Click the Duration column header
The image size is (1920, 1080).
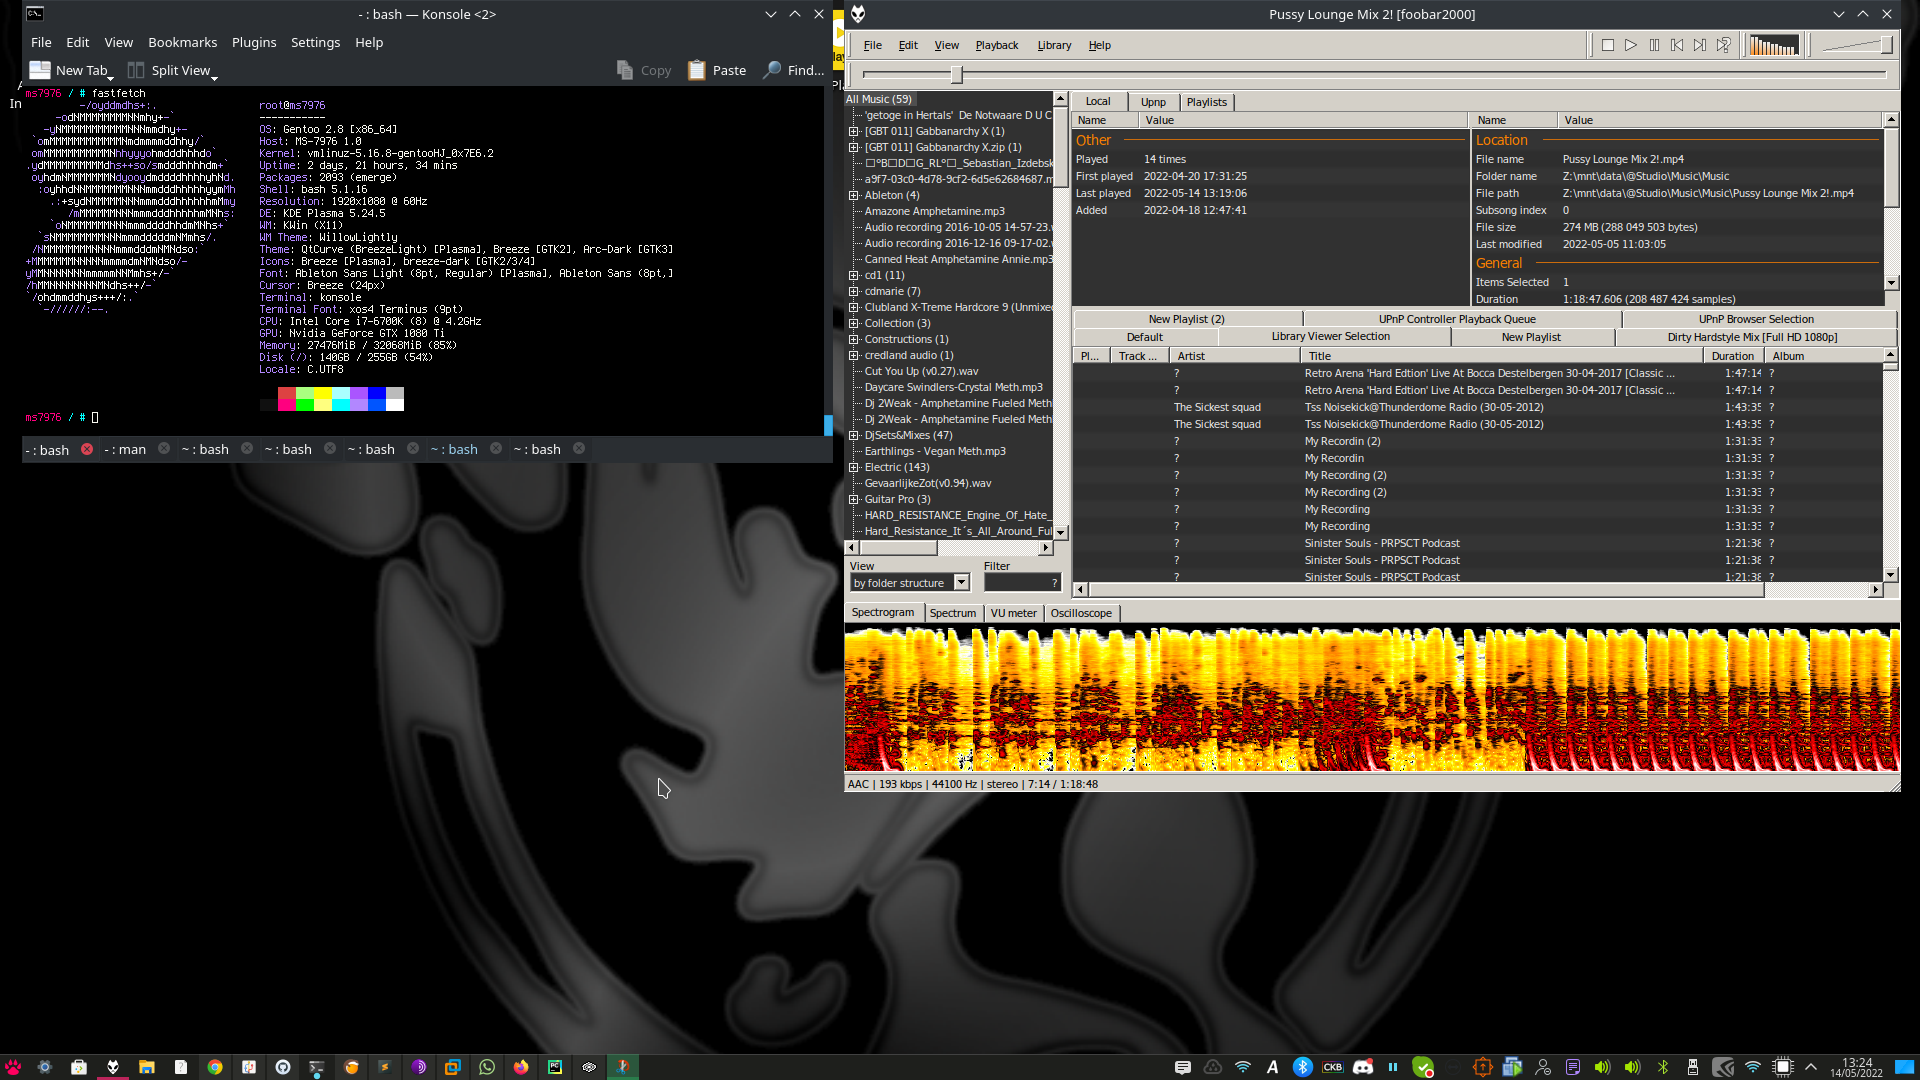coord(1732,356)
